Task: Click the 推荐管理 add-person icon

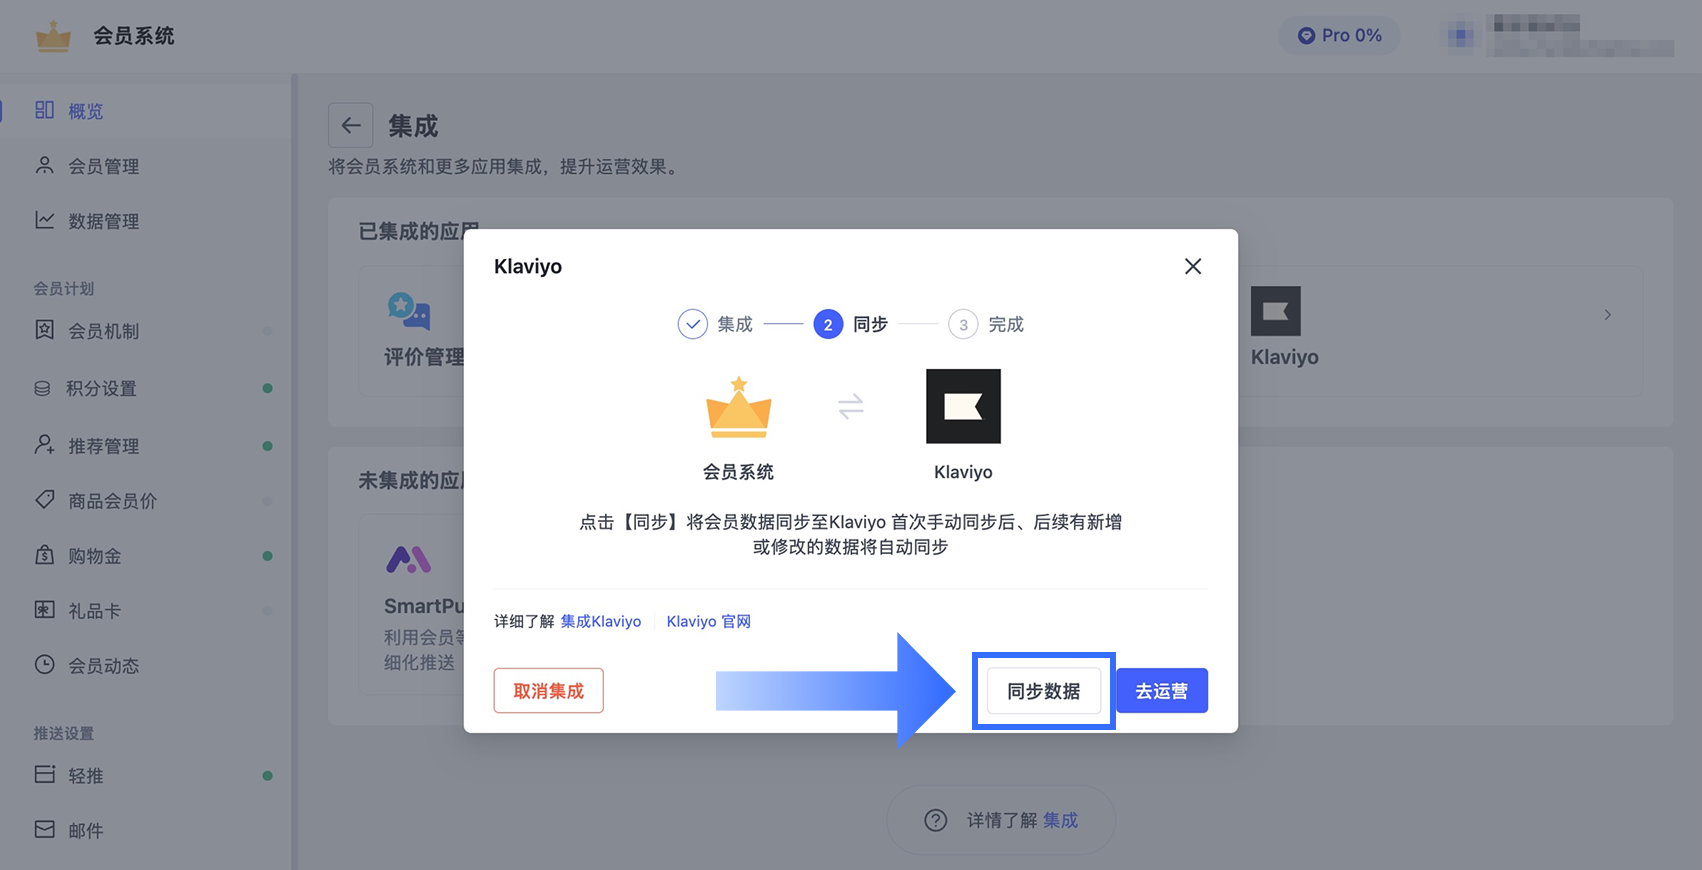Action: click(x=45, y=445)
